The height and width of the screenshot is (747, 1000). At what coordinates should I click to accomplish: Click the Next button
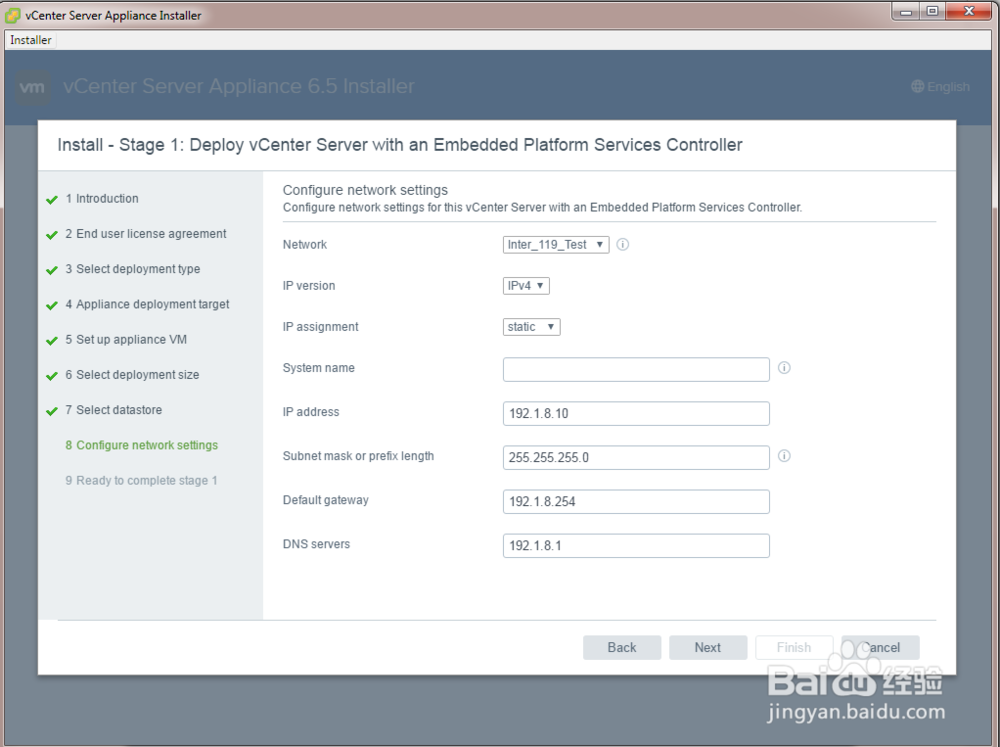tap(708, 647)
